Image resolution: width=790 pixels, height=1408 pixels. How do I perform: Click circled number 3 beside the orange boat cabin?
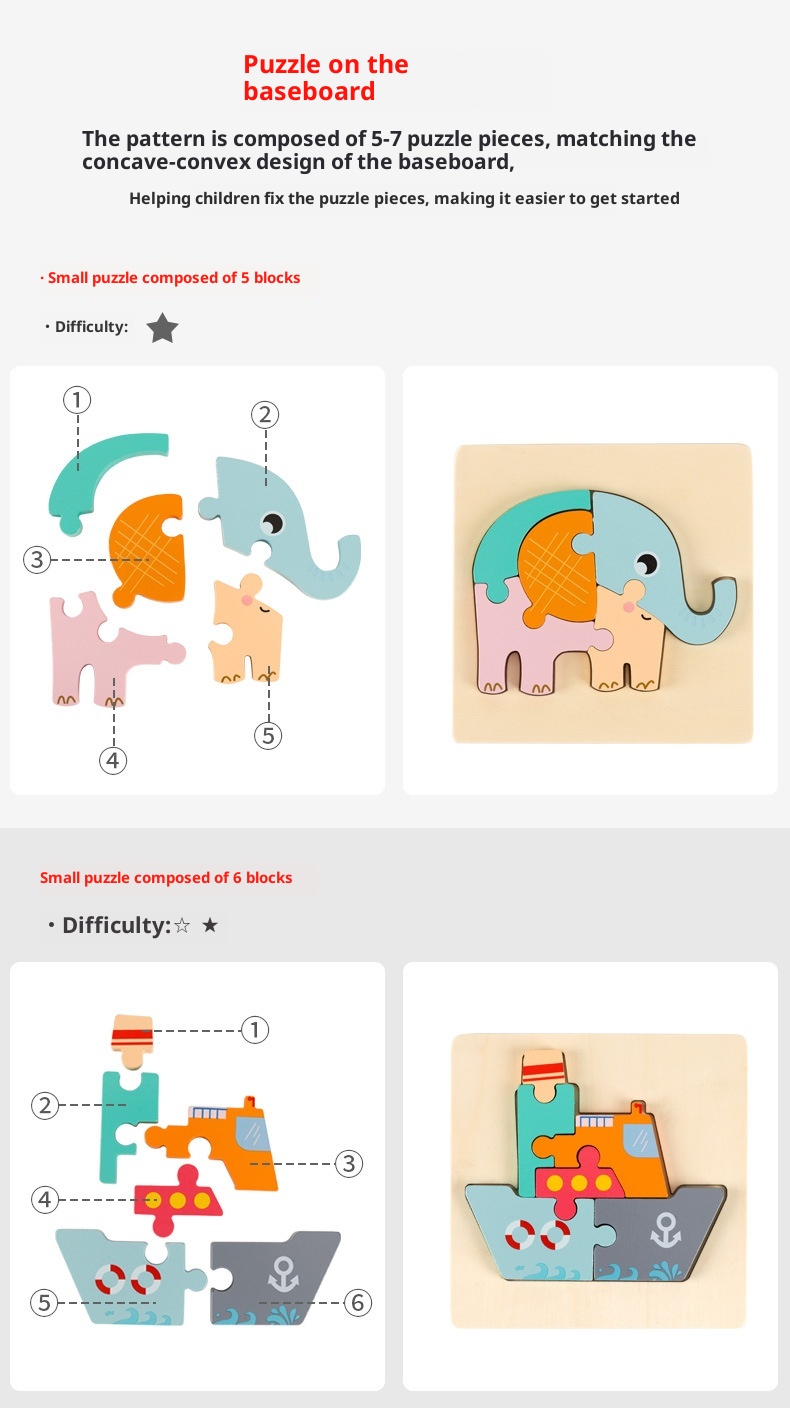point(347,1163)
